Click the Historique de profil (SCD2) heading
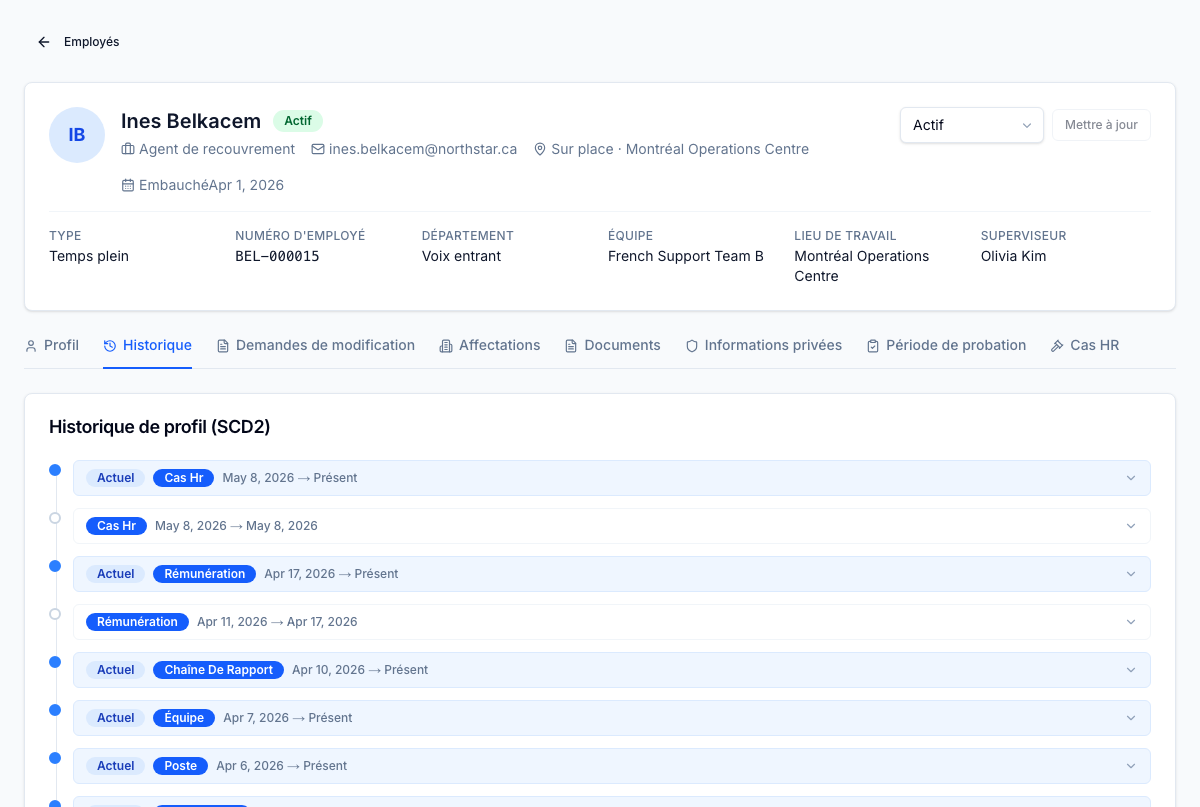1200x807 pixels. pos(160,427)
